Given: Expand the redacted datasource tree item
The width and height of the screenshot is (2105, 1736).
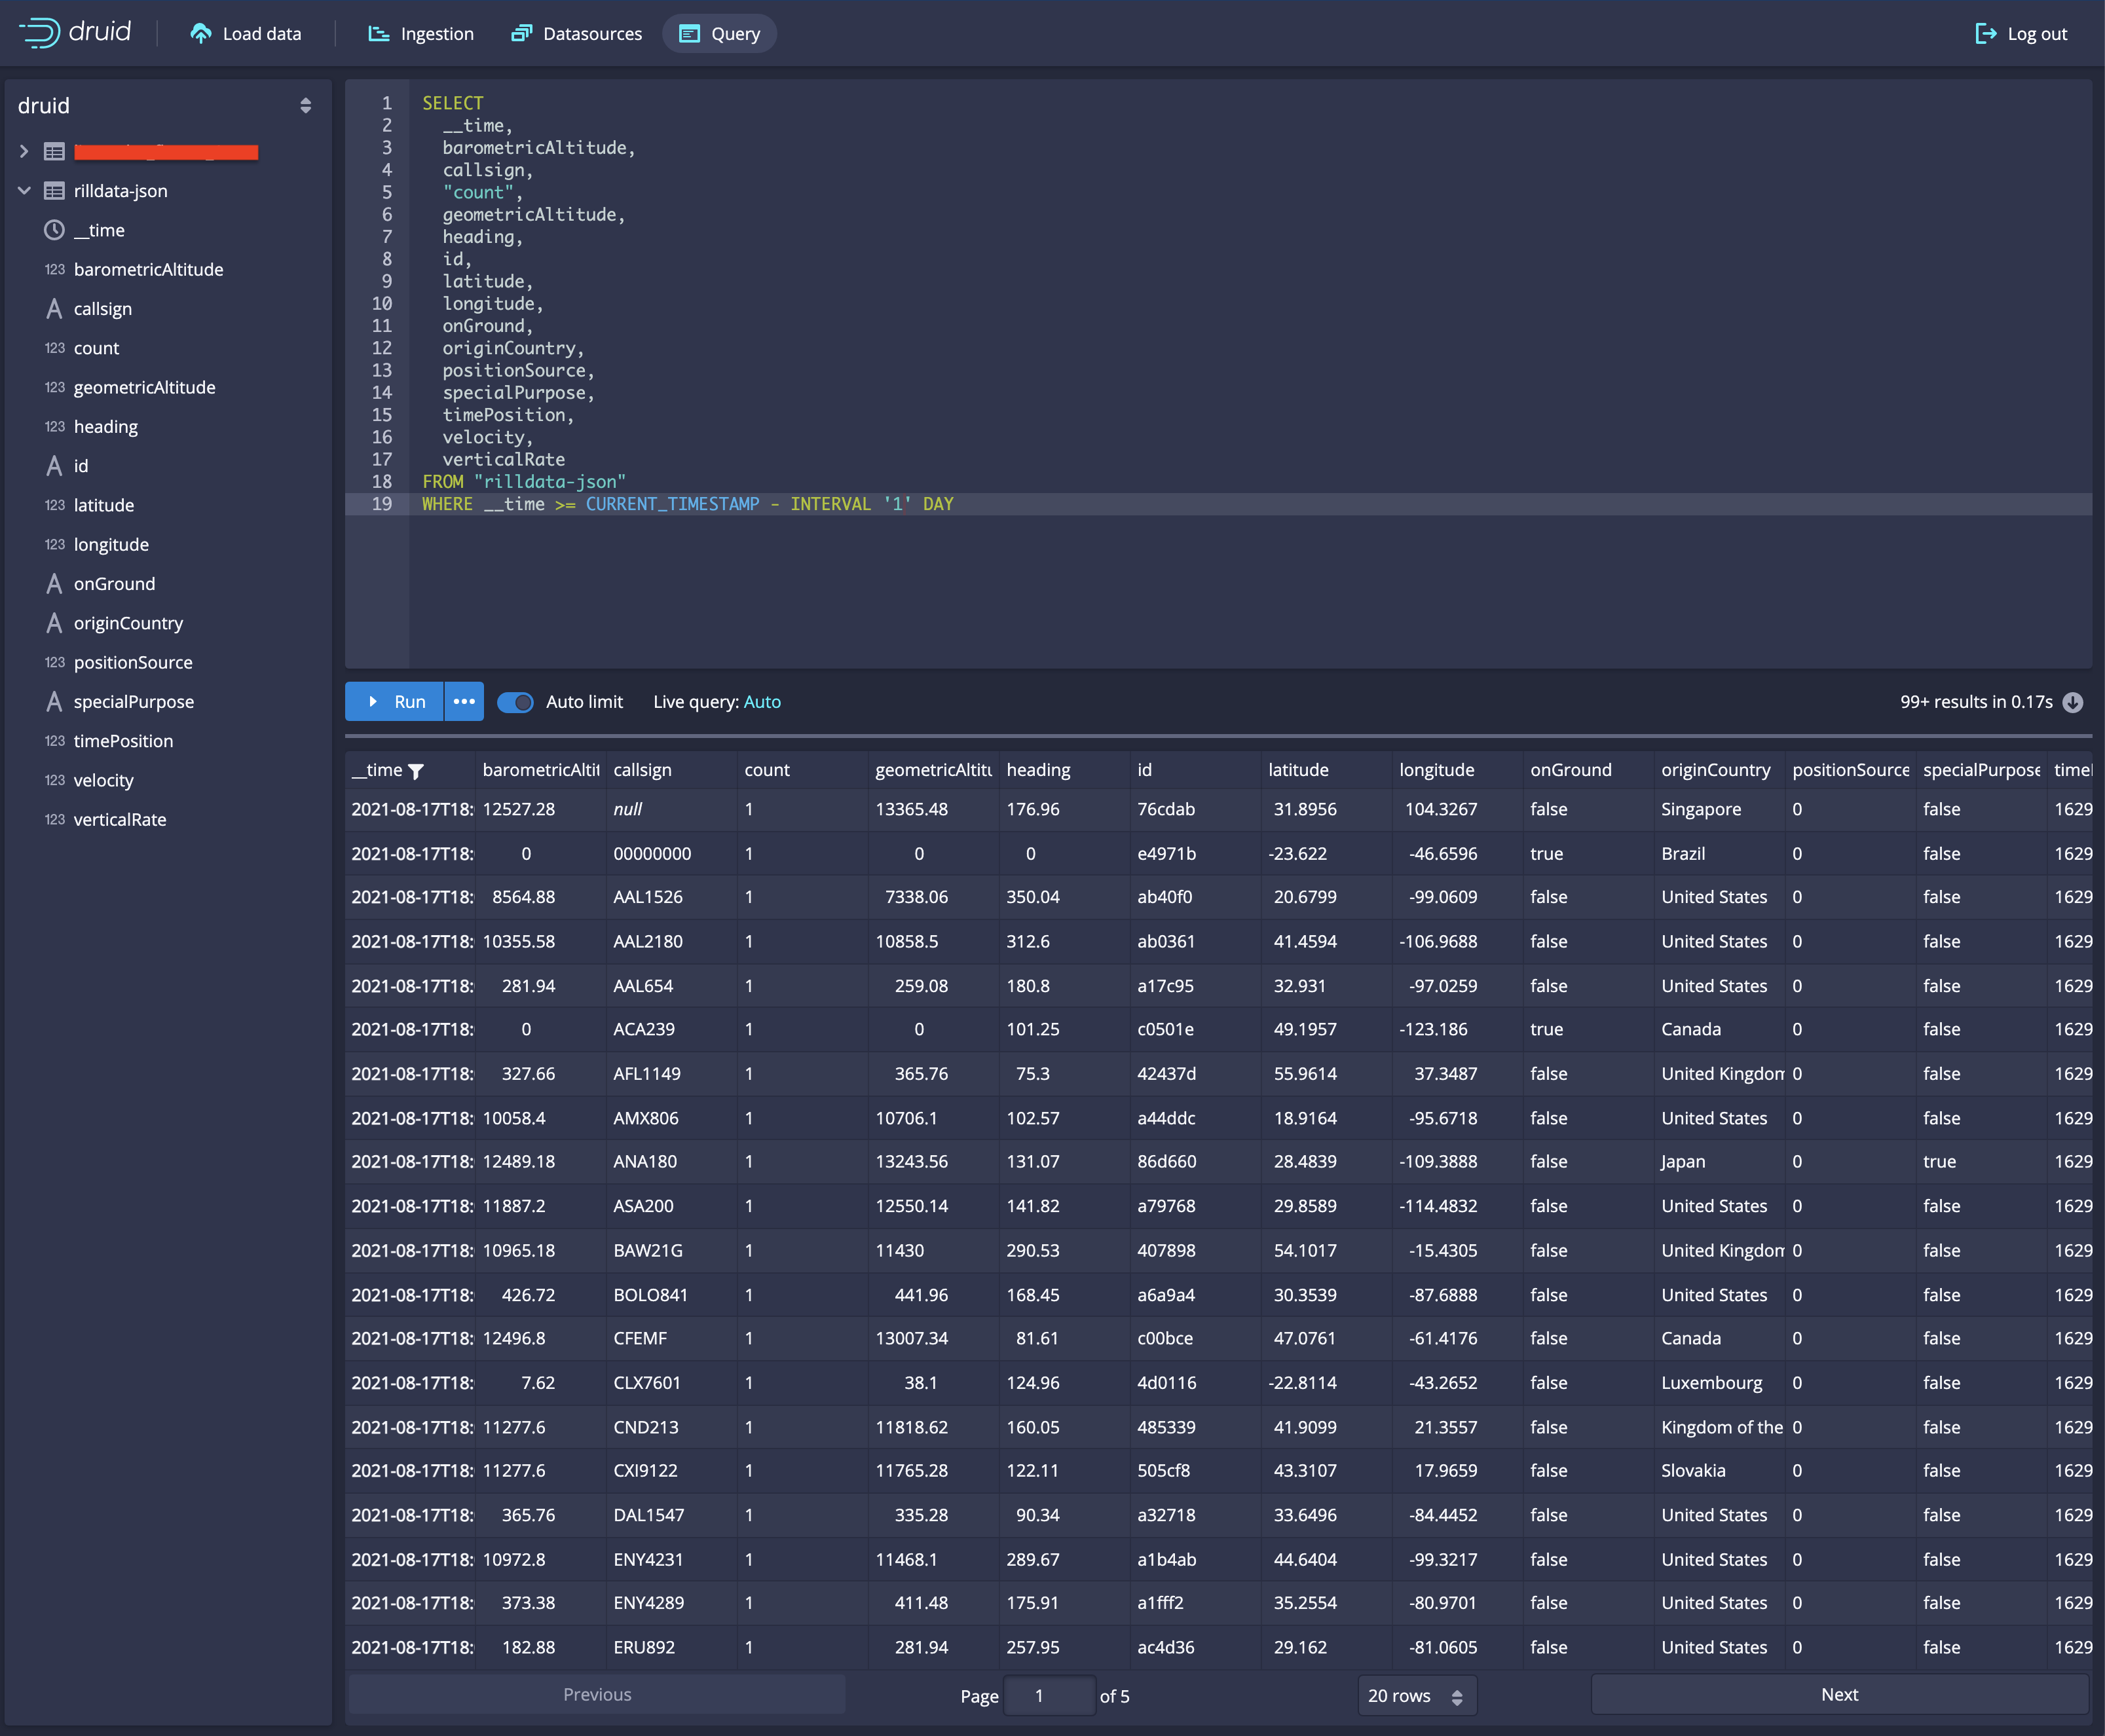Looking at the screenshot, I should 24,152.
